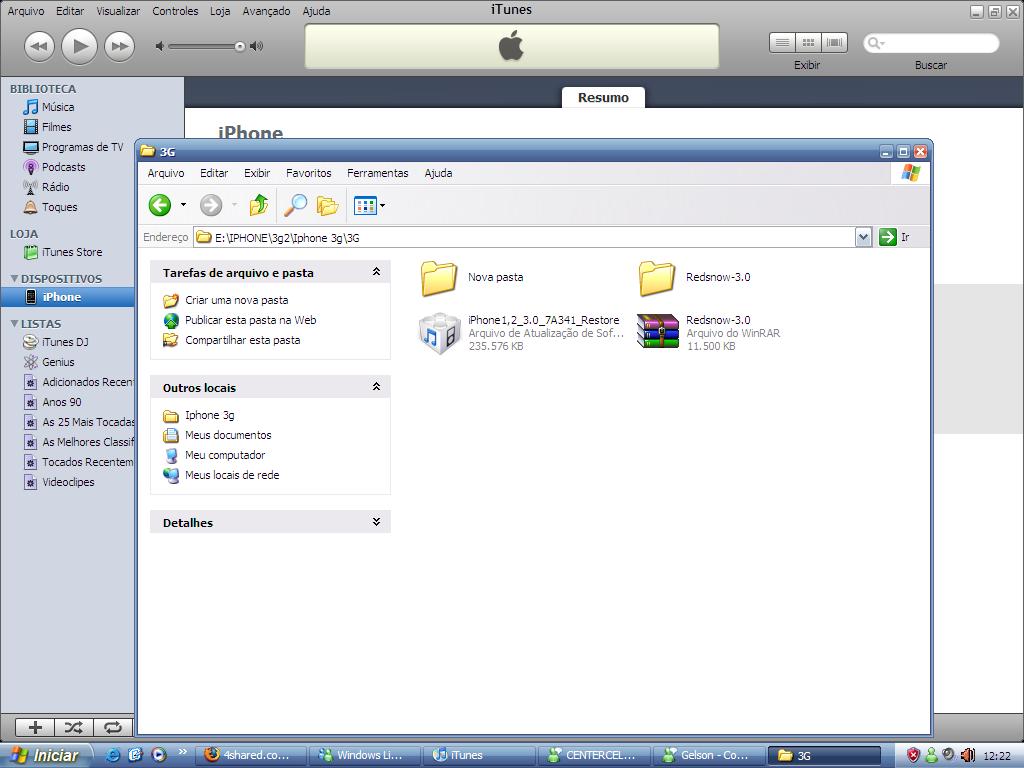The width and height of the screenshot is (1024, 768).
Task: Open the 4shared.co… Firefox taskbar button
Action: (x=252, y=756)
